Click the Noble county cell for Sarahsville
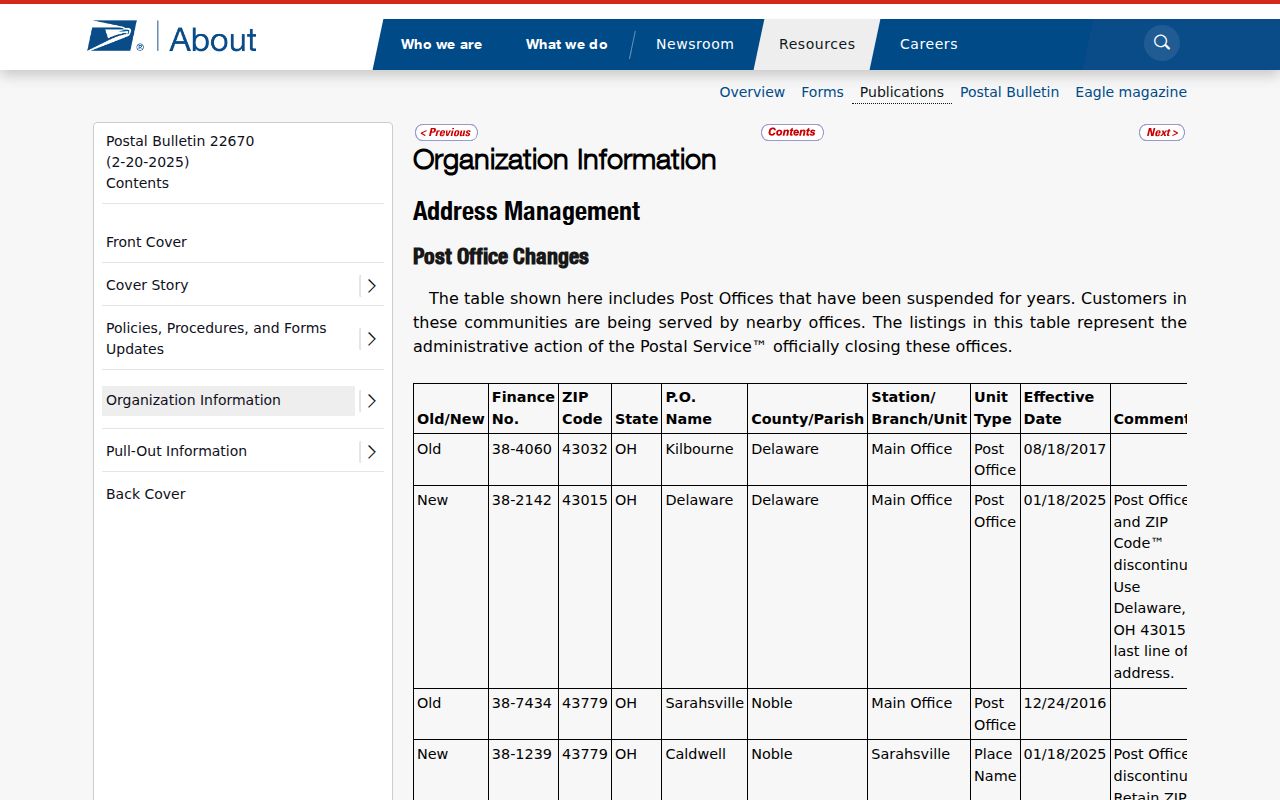 [x=807, y=714]
